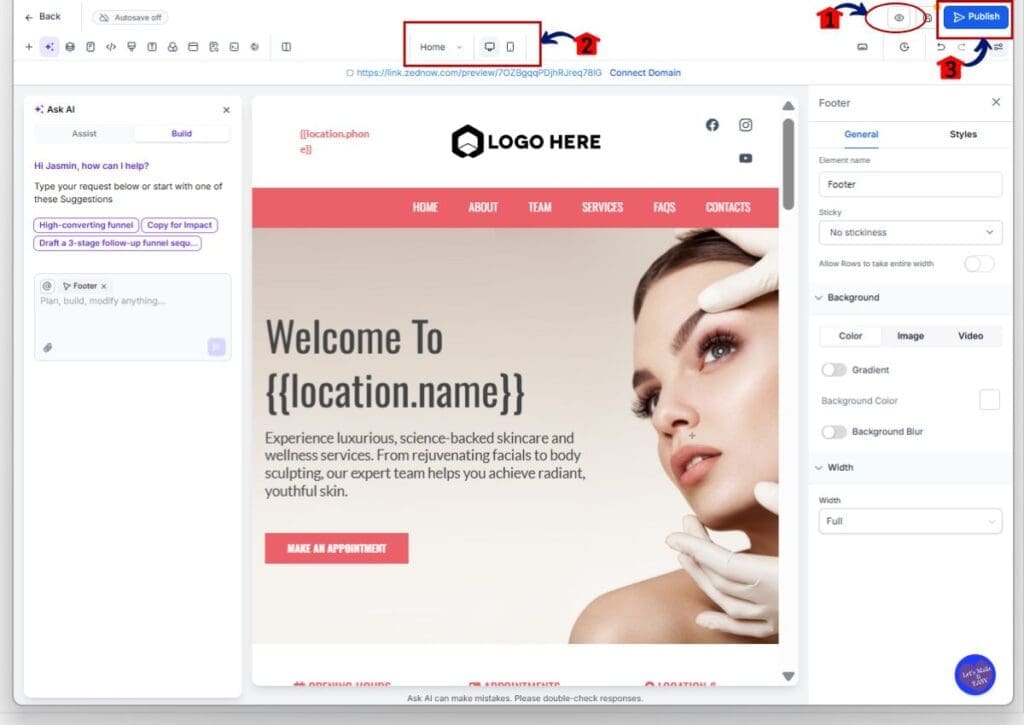This screenshot has height=725, width=1024.
Task: Click the AI send message button
Action: 216,347
